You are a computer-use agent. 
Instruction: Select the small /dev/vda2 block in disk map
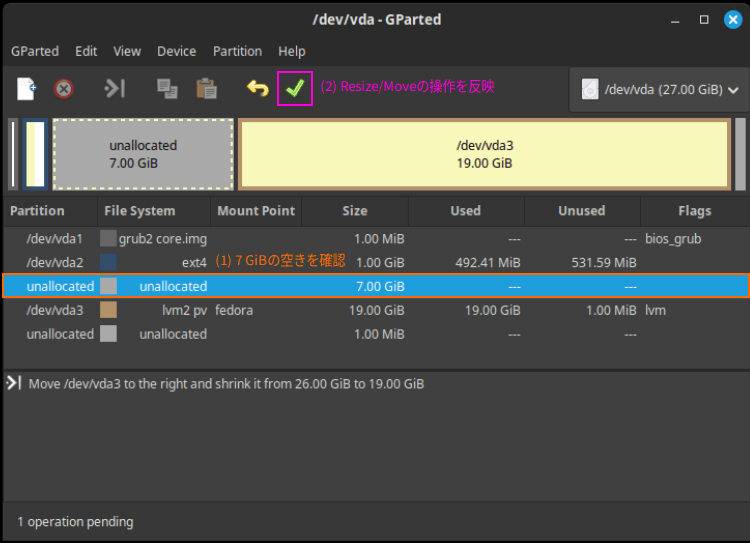click(35, 154)
